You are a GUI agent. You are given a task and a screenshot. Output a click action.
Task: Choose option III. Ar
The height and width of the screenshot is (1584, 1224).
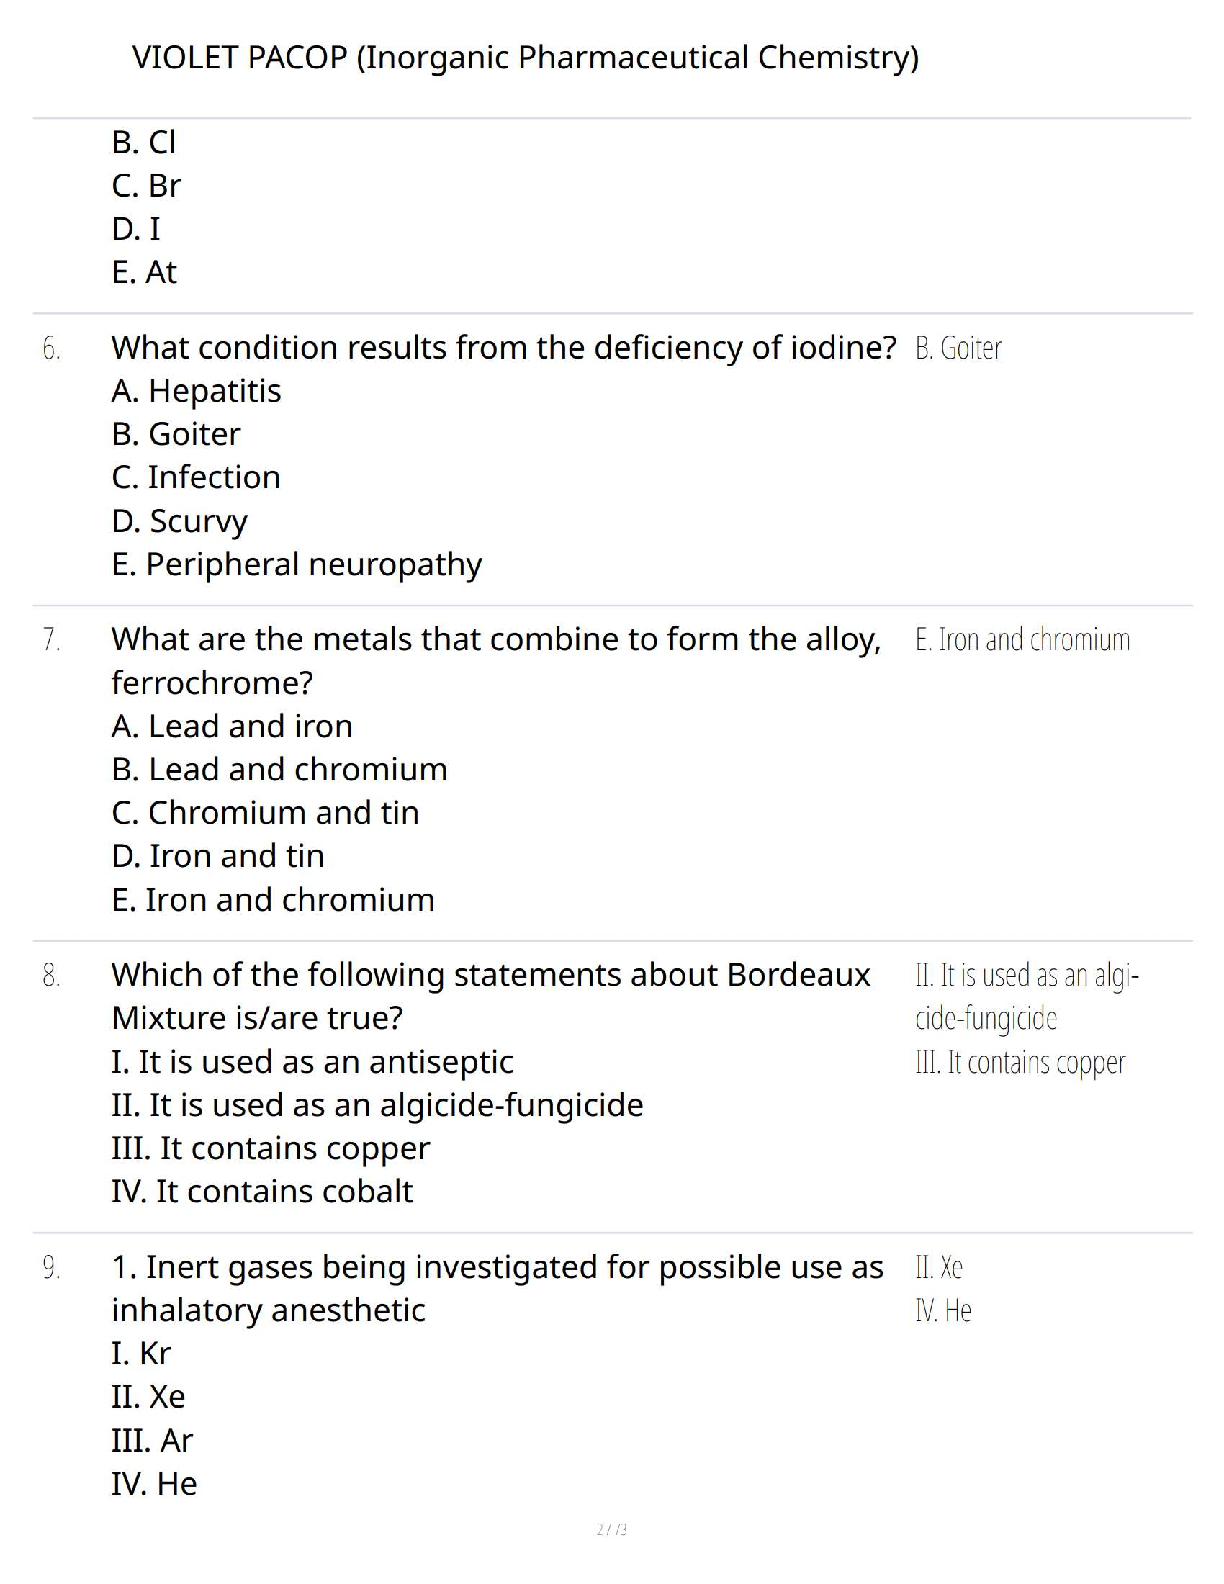tap(152, 1440)
